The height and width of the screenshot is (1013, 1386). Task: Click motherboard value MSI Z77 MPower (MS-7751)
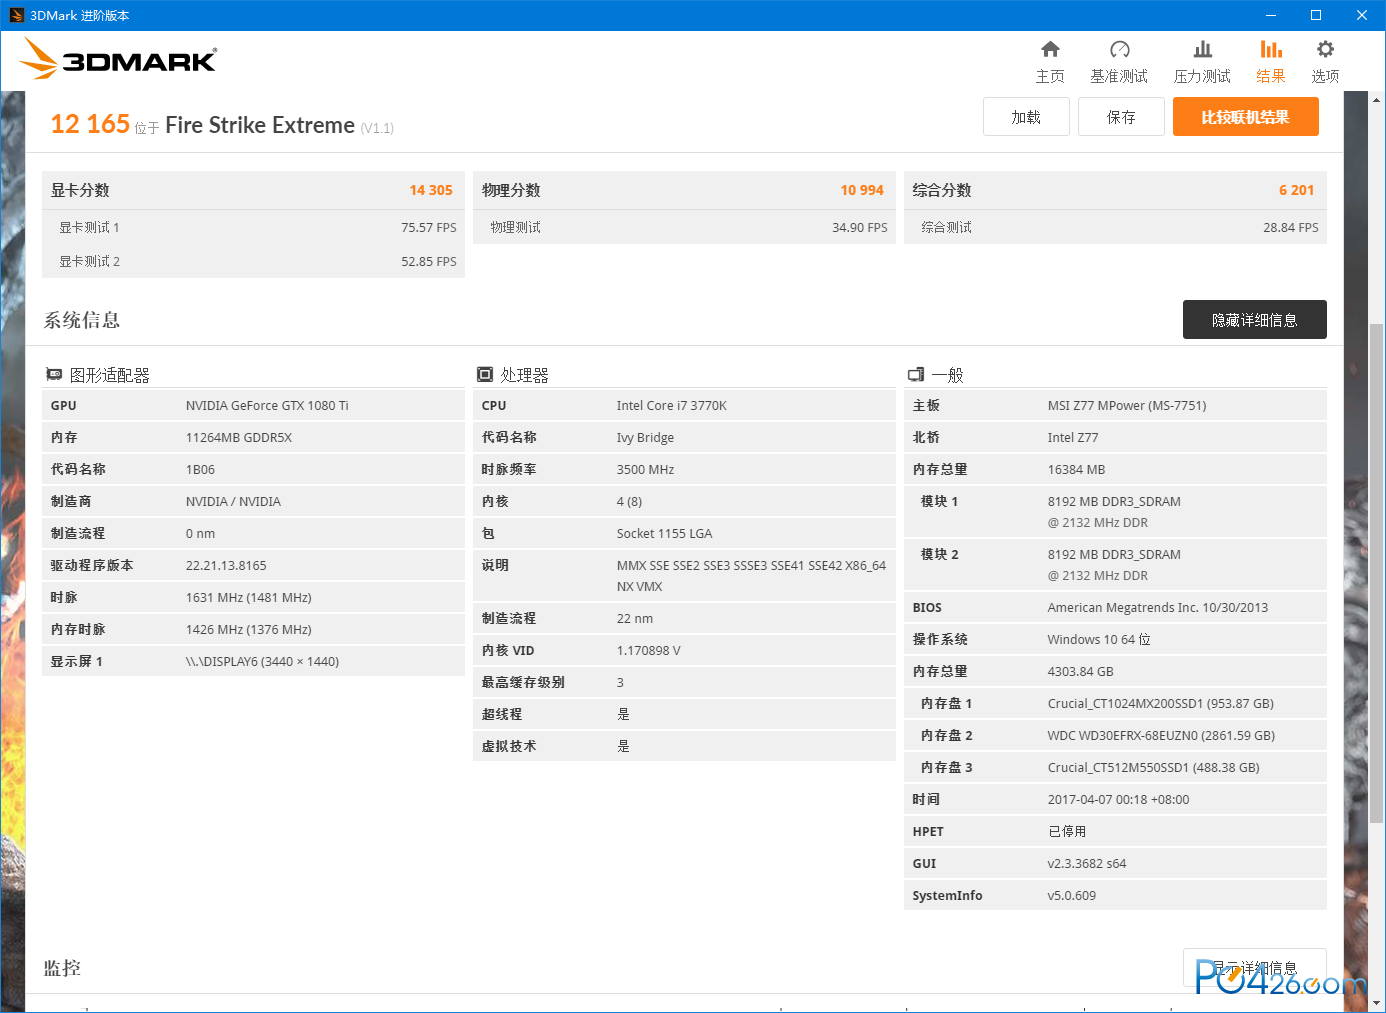click(x=1127, y=405)
